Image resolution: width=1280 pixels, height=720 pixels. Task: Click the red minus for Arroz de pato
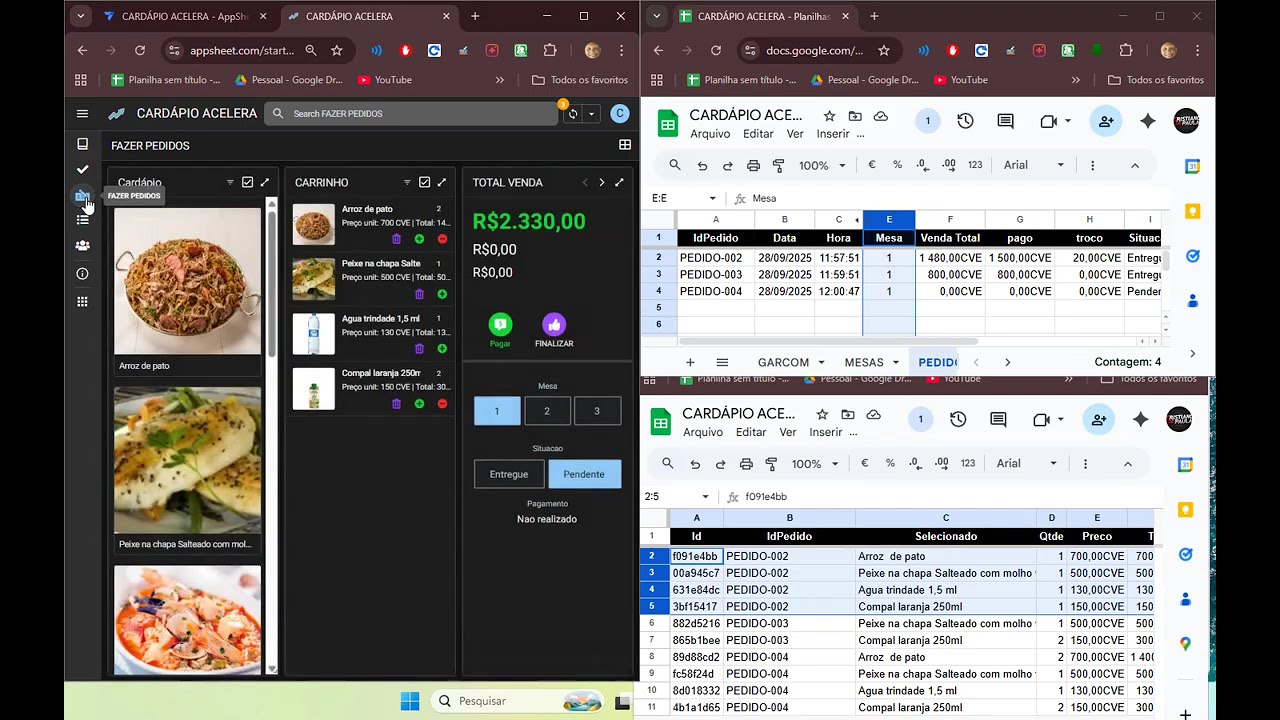442,239
